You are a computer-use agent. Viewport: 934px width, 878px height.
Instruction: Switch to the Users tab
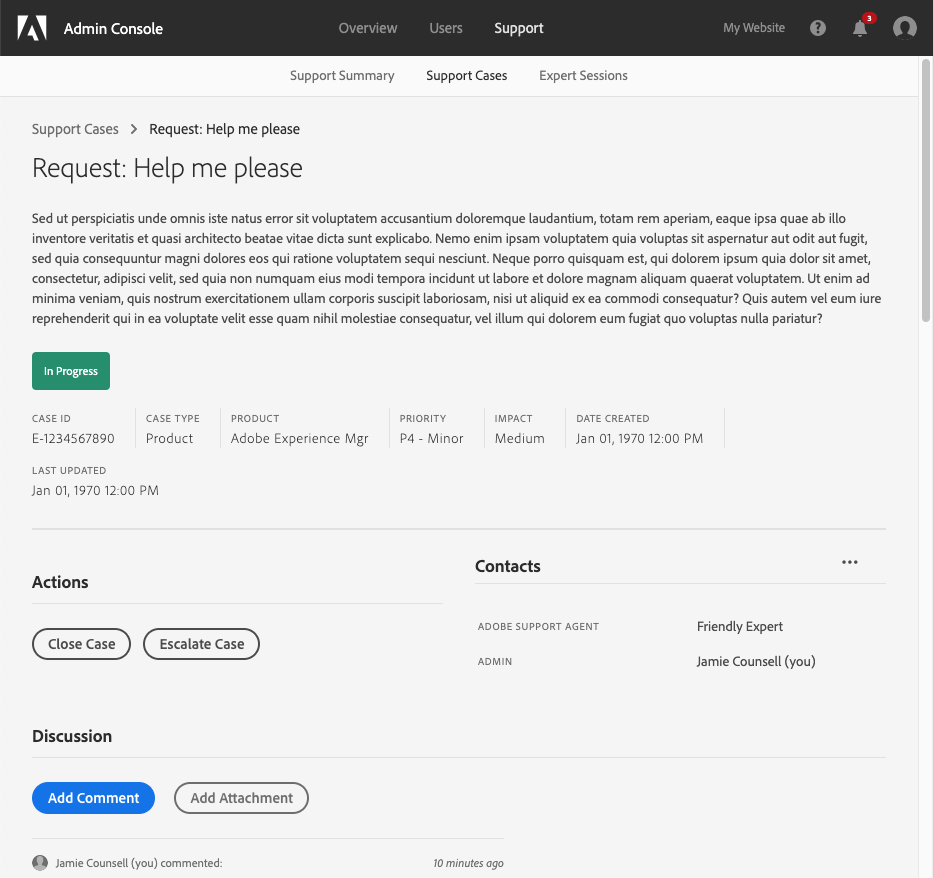tap(446, 28)
